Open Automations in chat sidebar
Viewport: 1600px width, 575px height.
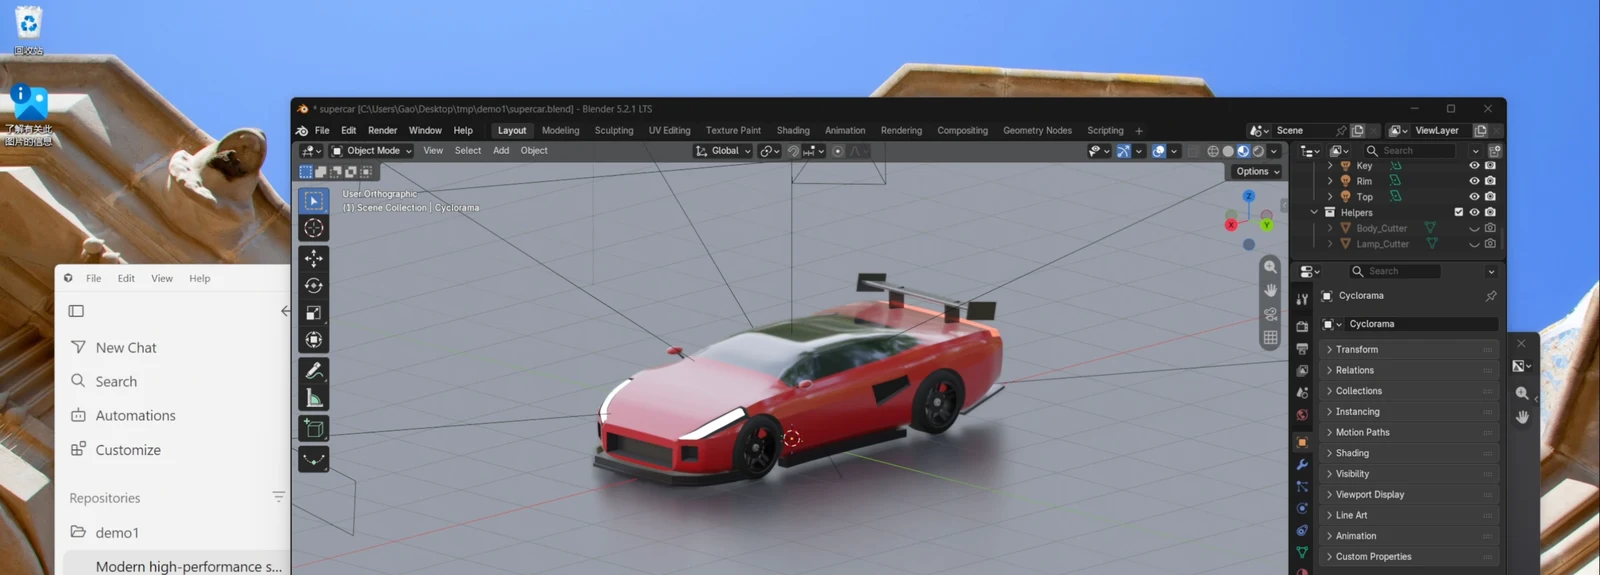pos(135,416)
